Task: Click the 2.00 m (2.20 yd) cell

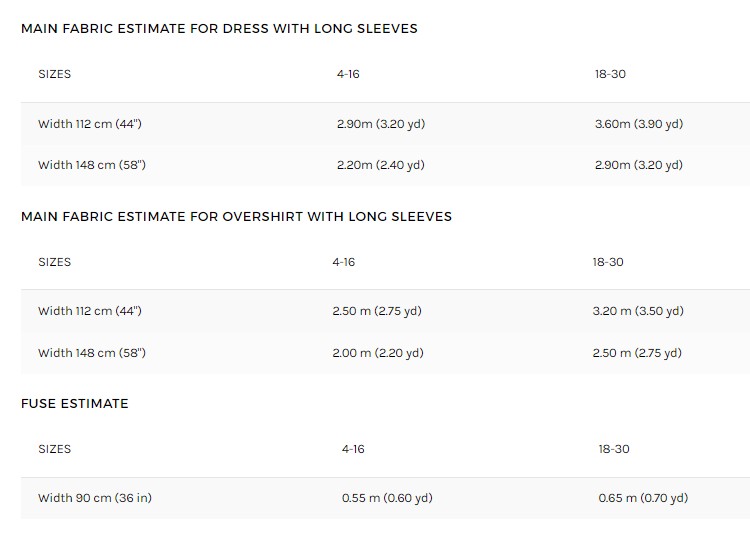Action: 377,353
